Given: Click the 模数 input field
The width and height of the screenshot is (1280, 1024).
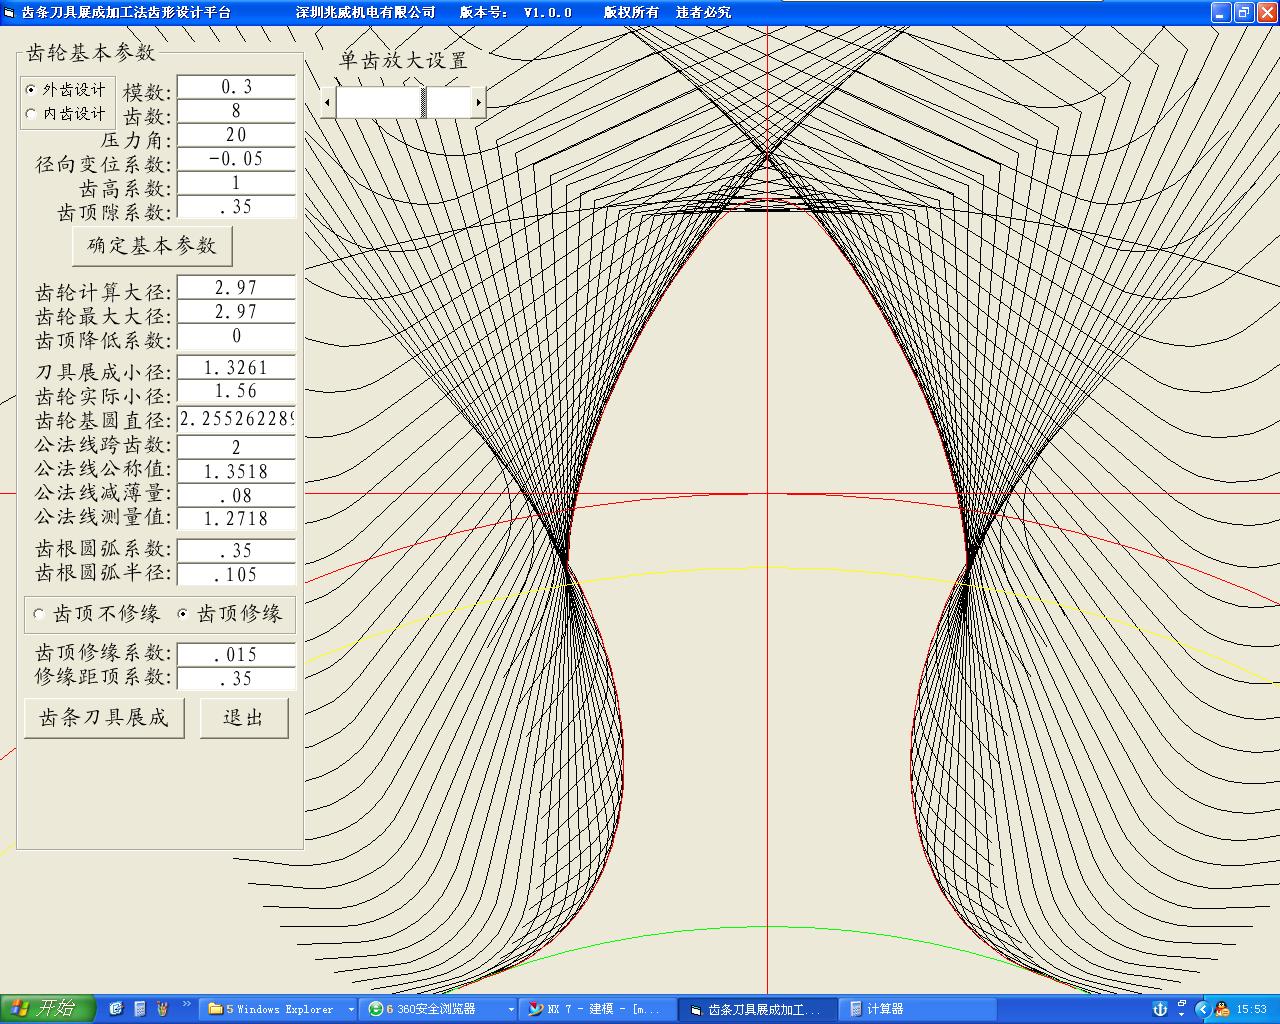Looking at the screenshot, I should 236,87.
